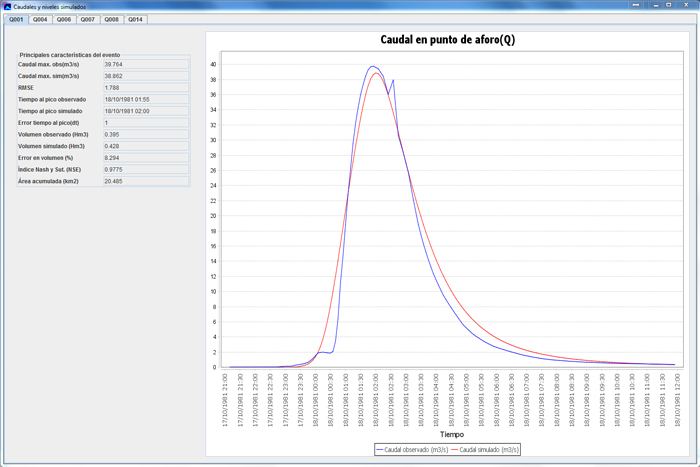Screen dimensions: 700x467
Task: Click the 'Índice Nash y Sut. (NSE)' label
Action: pos(50,169)
